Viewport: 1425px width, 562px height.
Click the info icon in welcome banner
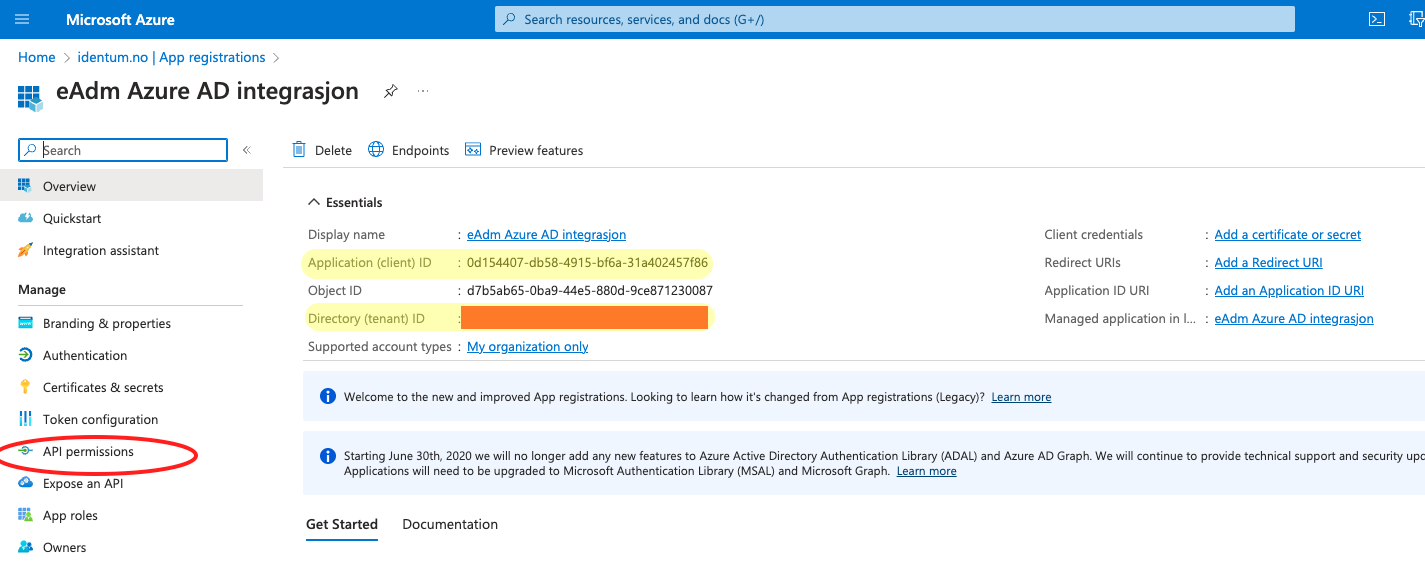327,396
